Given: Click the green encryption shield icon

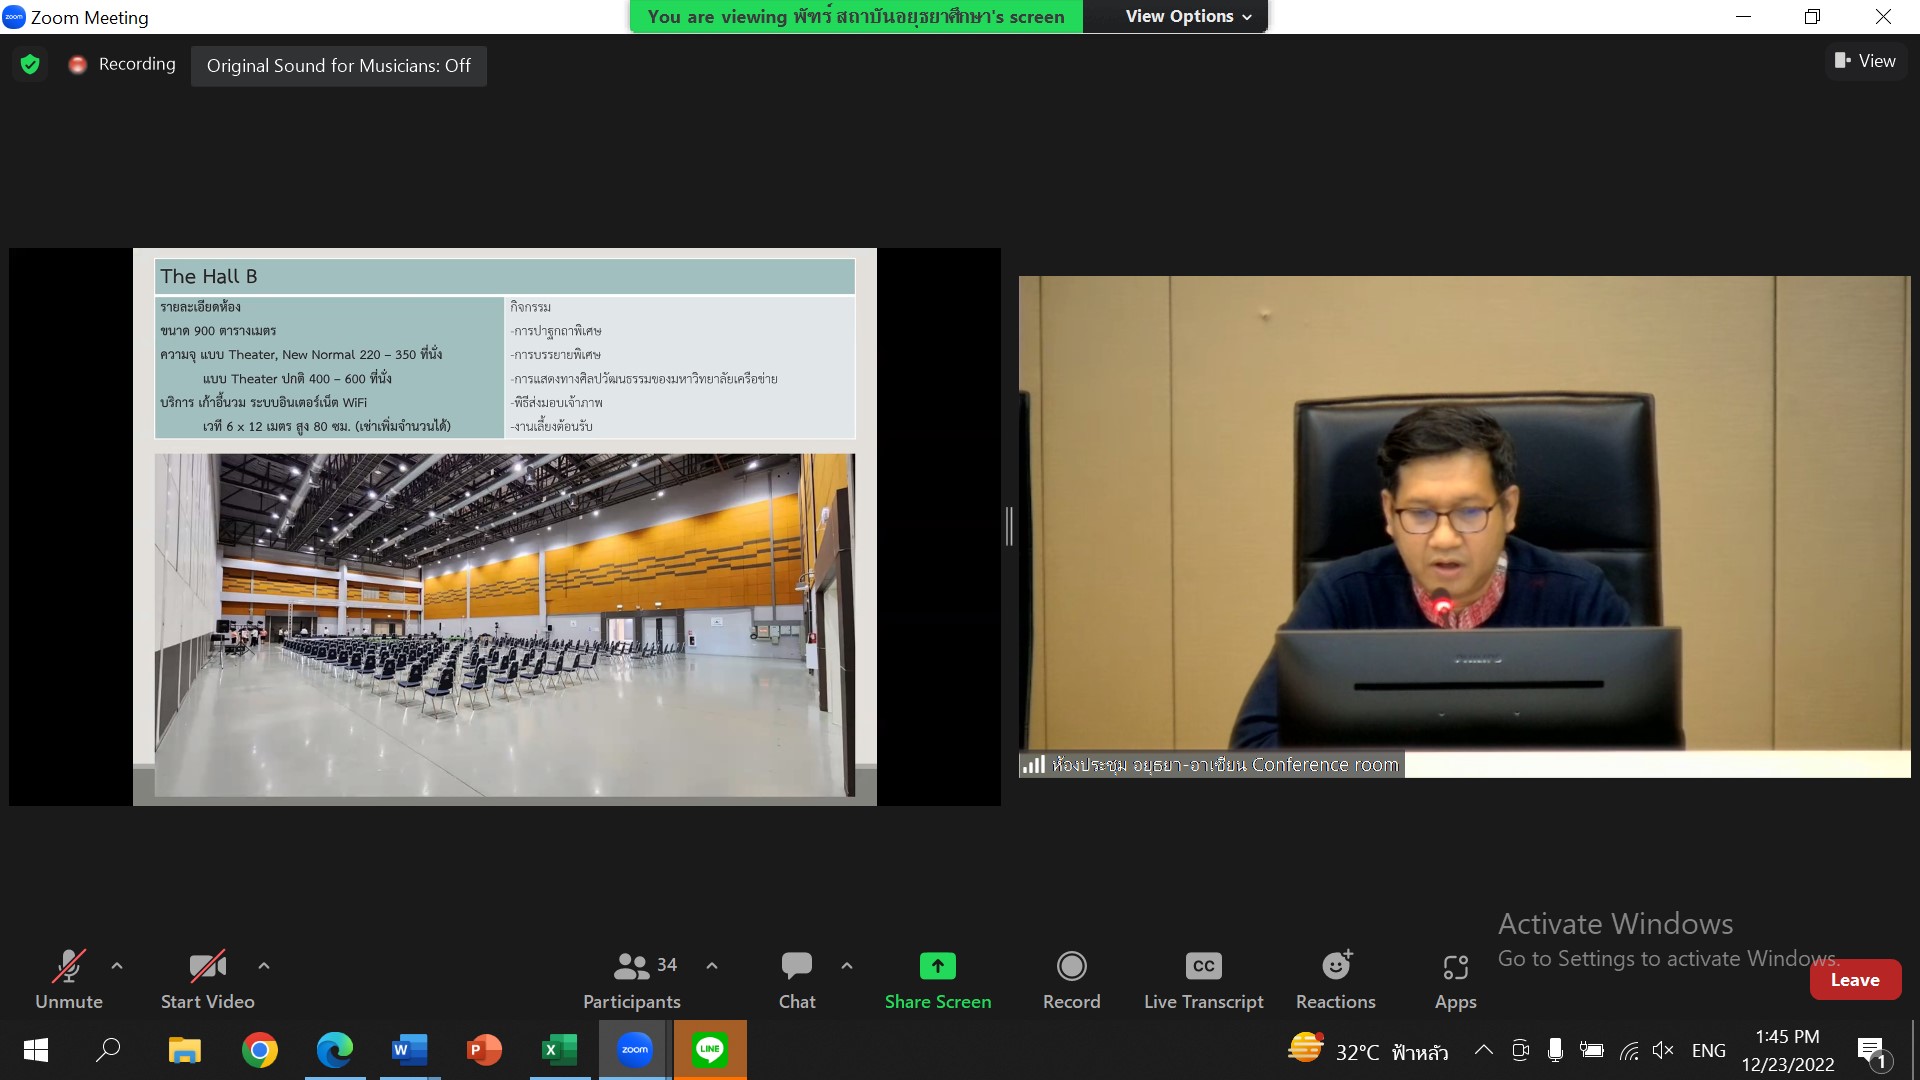Looking at the screenshot, I should pyautogui.click(x=30, y=64).
